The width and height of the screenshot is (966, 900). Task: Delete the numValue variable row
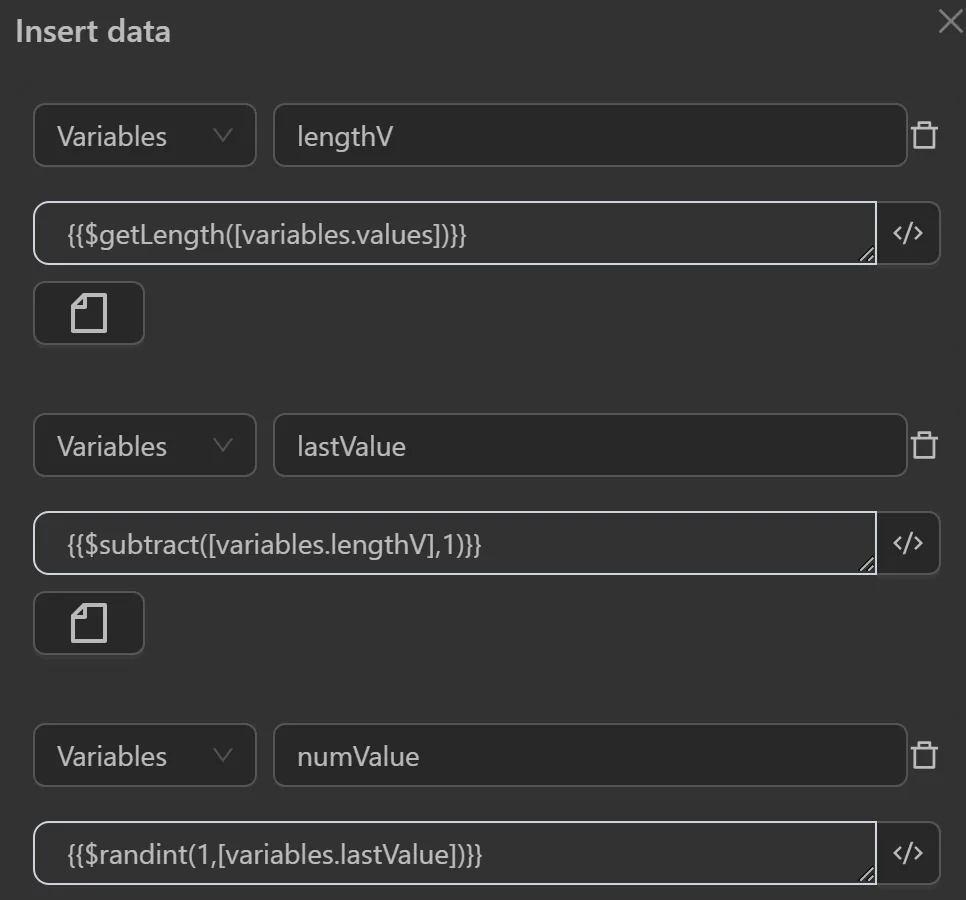pyautogui.click(x=924, y=755)
